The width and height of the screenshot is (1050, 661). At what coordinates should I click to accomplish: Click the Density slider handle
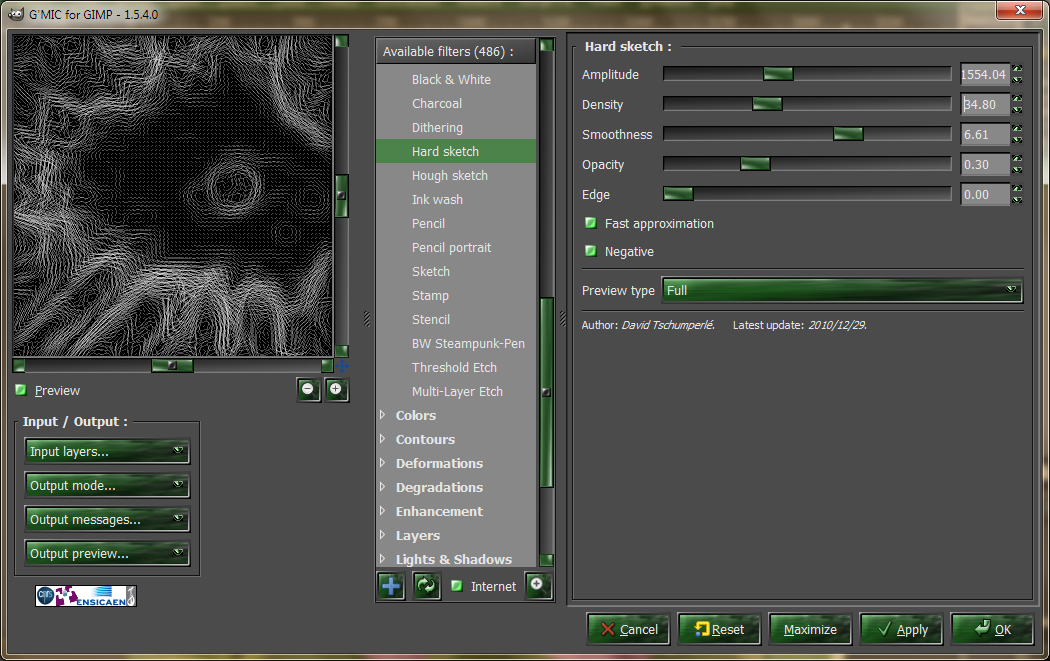coord(767,104)
